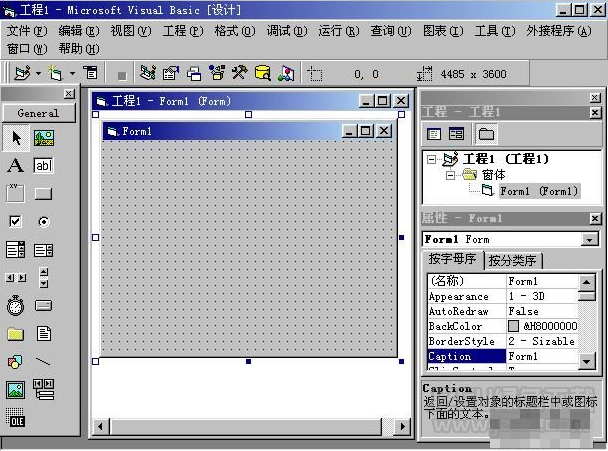Select the vertical scrollbar tool
The height and width of the screenshot is (451, 608).
[44, 278]
